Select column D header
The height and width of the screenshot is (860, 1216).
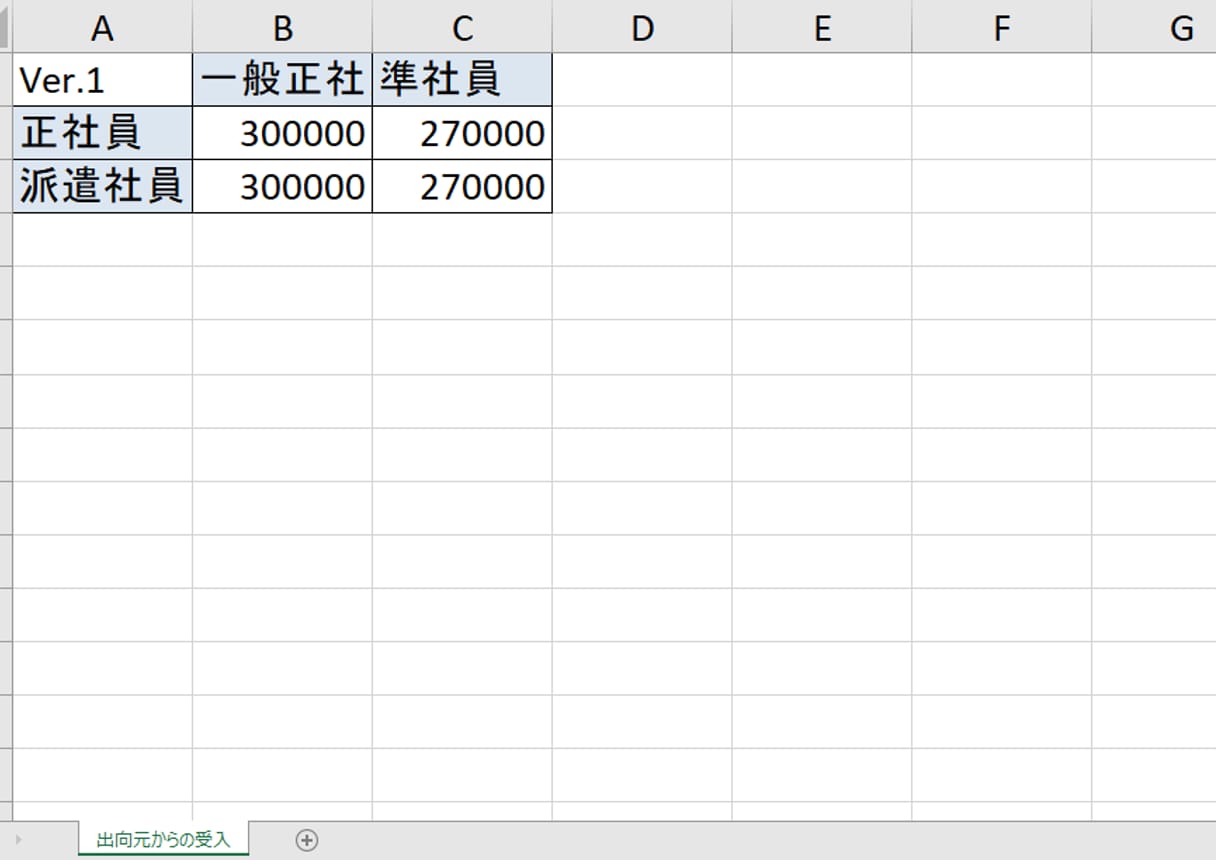tap(642, 28)
